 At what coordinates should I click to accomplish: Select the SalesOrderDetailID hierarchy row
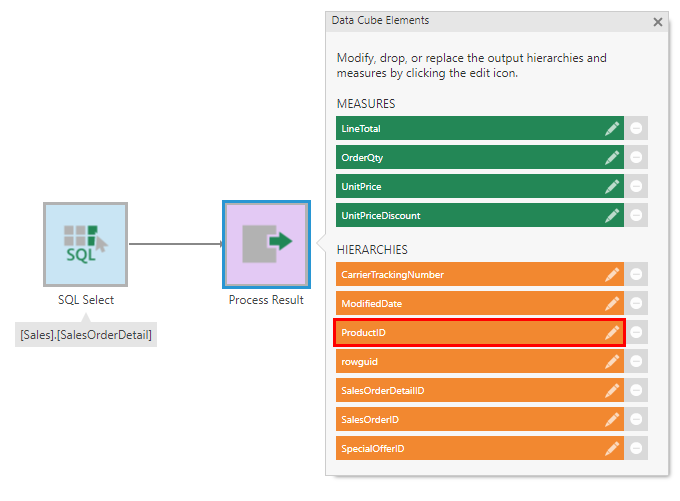(460, 391)
